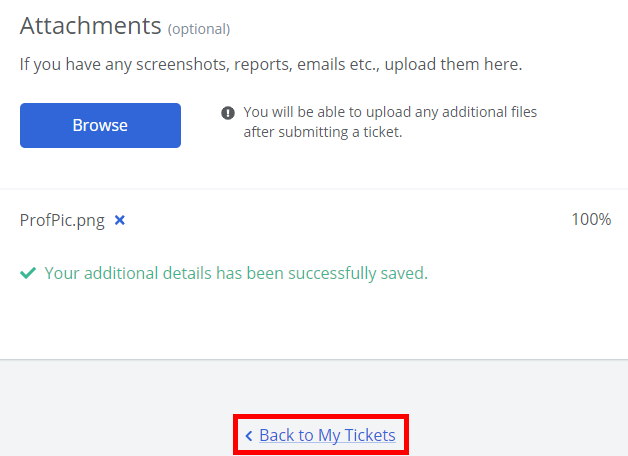Viewport: 628px width, 456px height.
Task: Click the green checkmark success icon
Action: (x=28, y=273)
